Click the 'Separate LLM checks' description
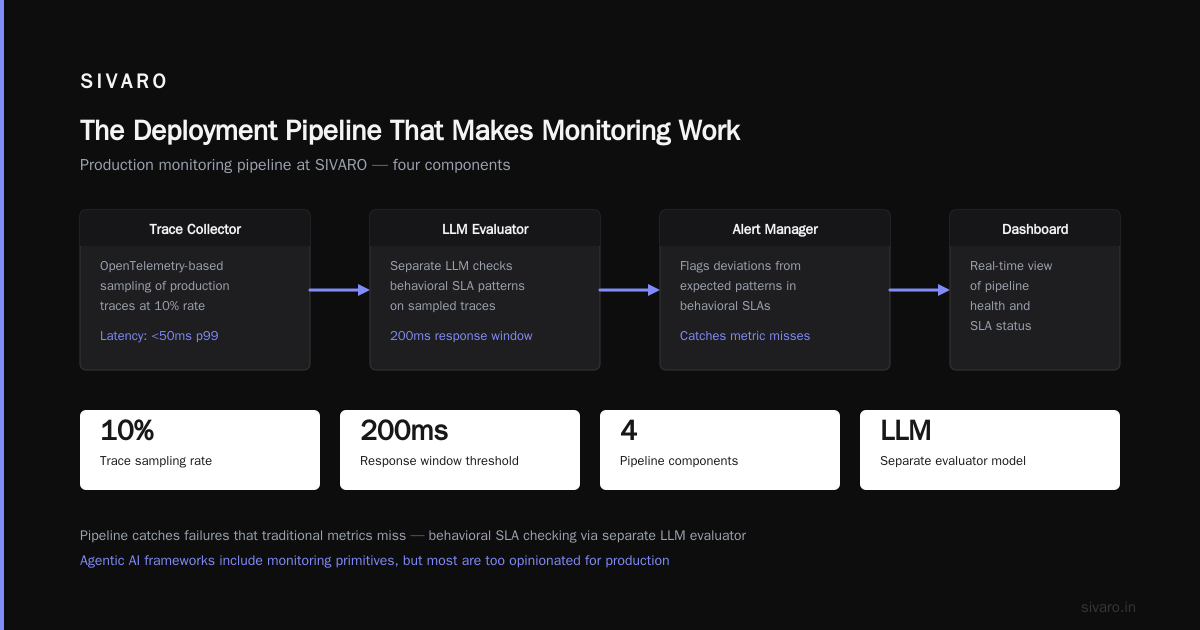 pyautogui.click(x=457, y=286)
